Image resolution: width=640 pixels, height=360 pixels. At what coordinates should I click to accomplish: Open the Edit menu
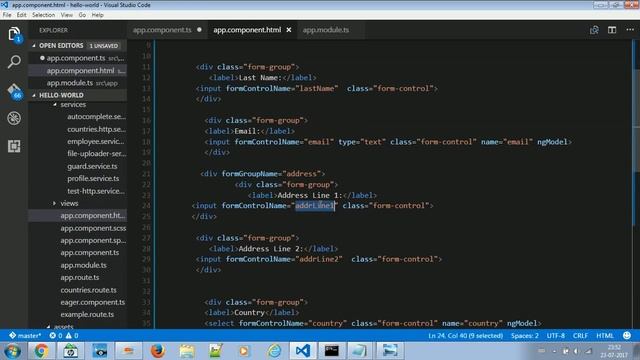[x=22, y=15]
